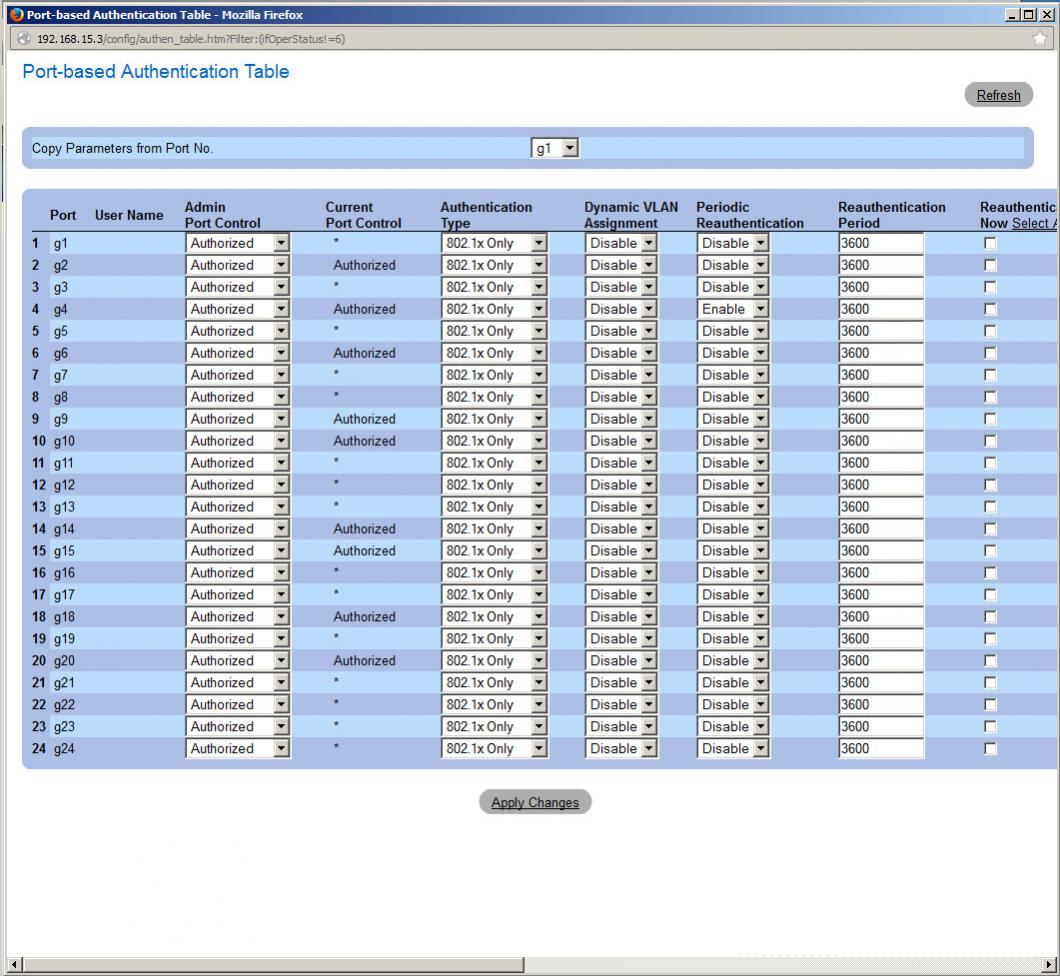Click the Admin Port Control column header
This screenshot has height=976, width=1060.
222,215
